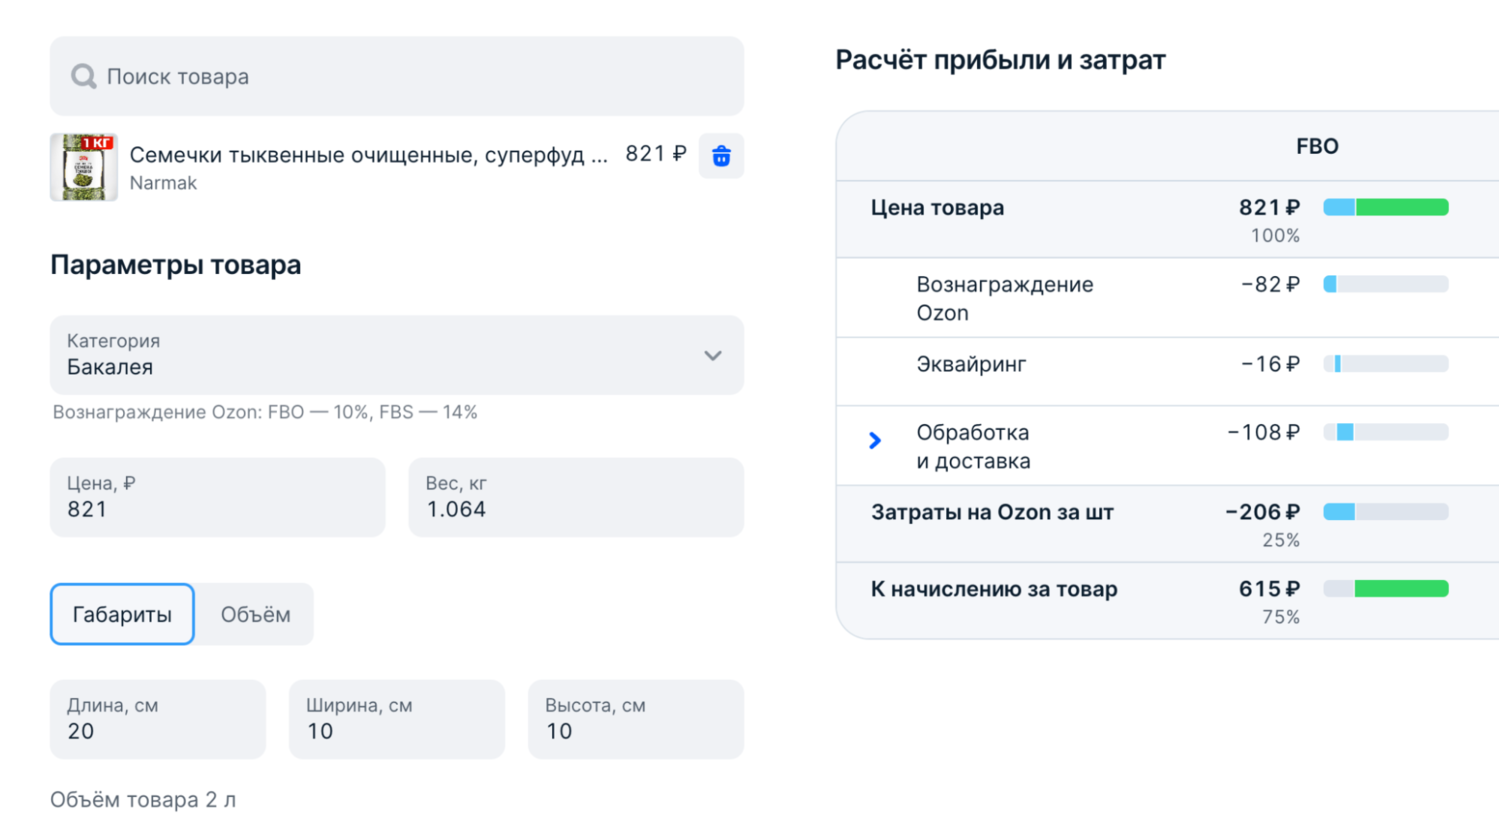Image resolution: width=1499 pixels, height=839 pixels.
Task: Click the pumpkin seeds product thumbnail
Action: coord(84,167)
